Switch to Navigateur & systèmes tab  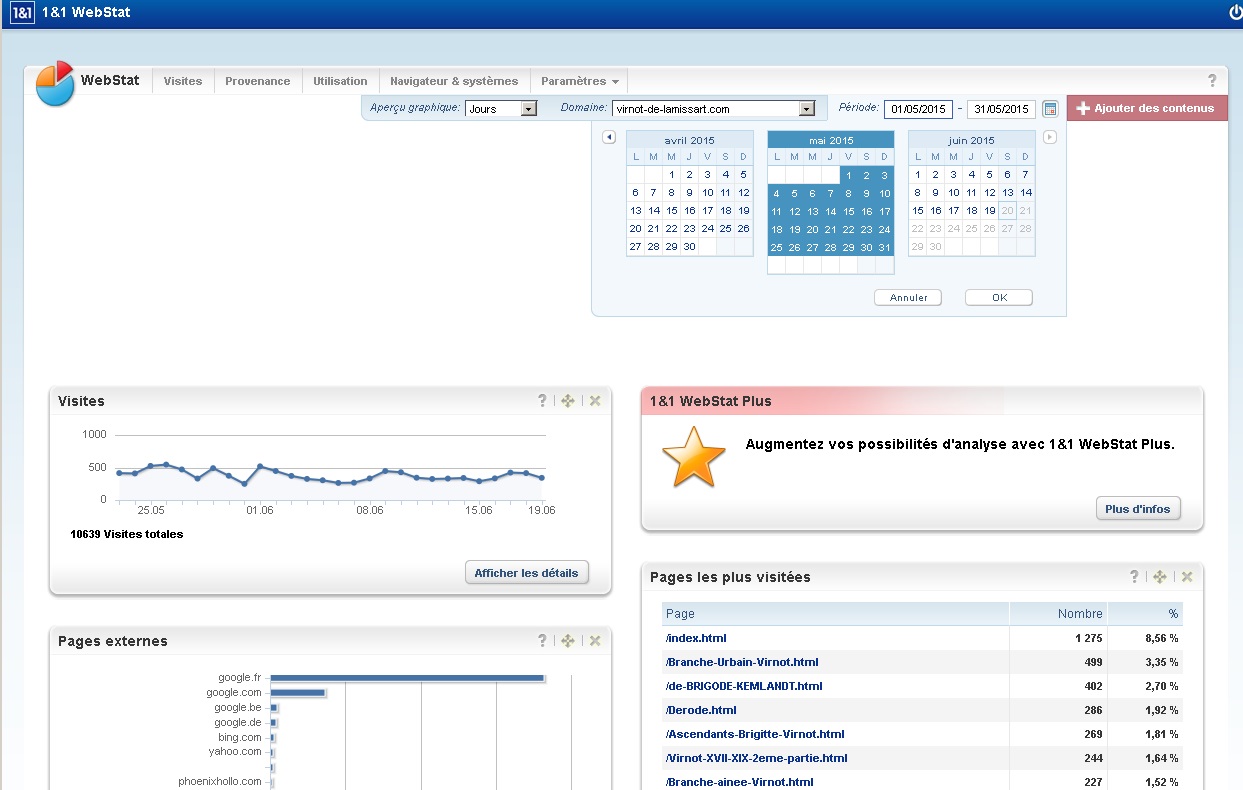[x=454, y=81]
